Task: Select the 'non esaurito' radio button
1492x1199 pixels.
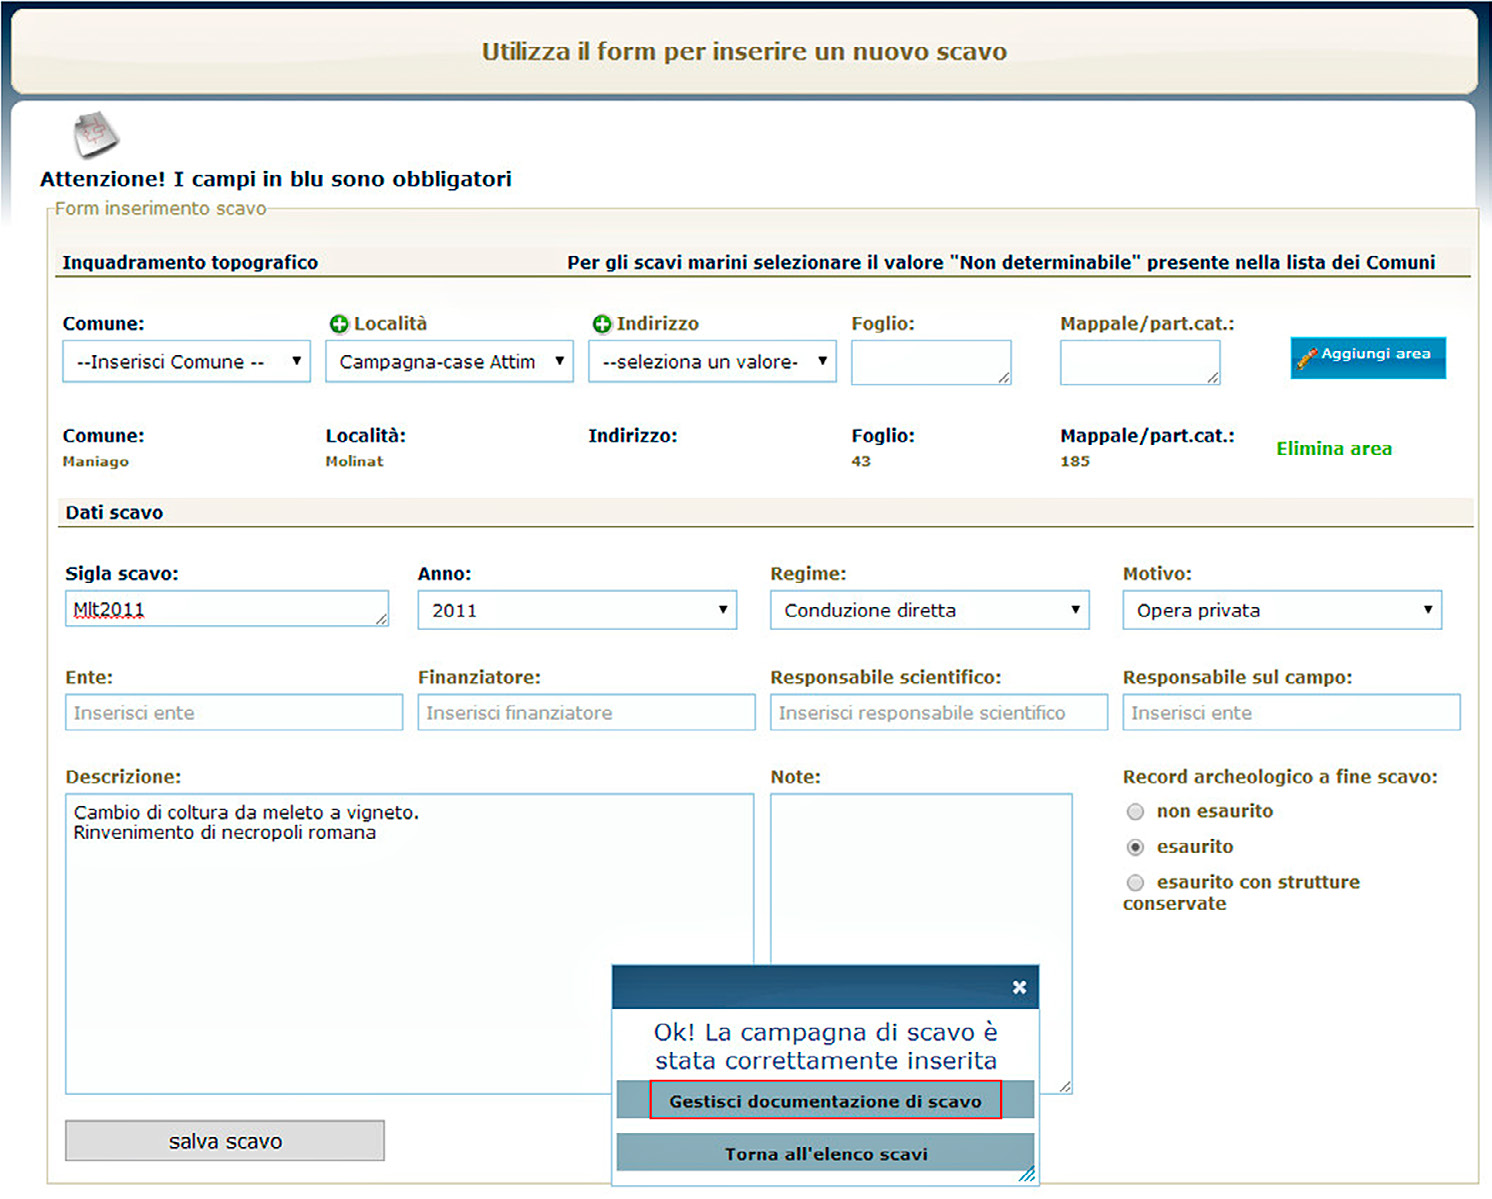Action: point(1135,812)
